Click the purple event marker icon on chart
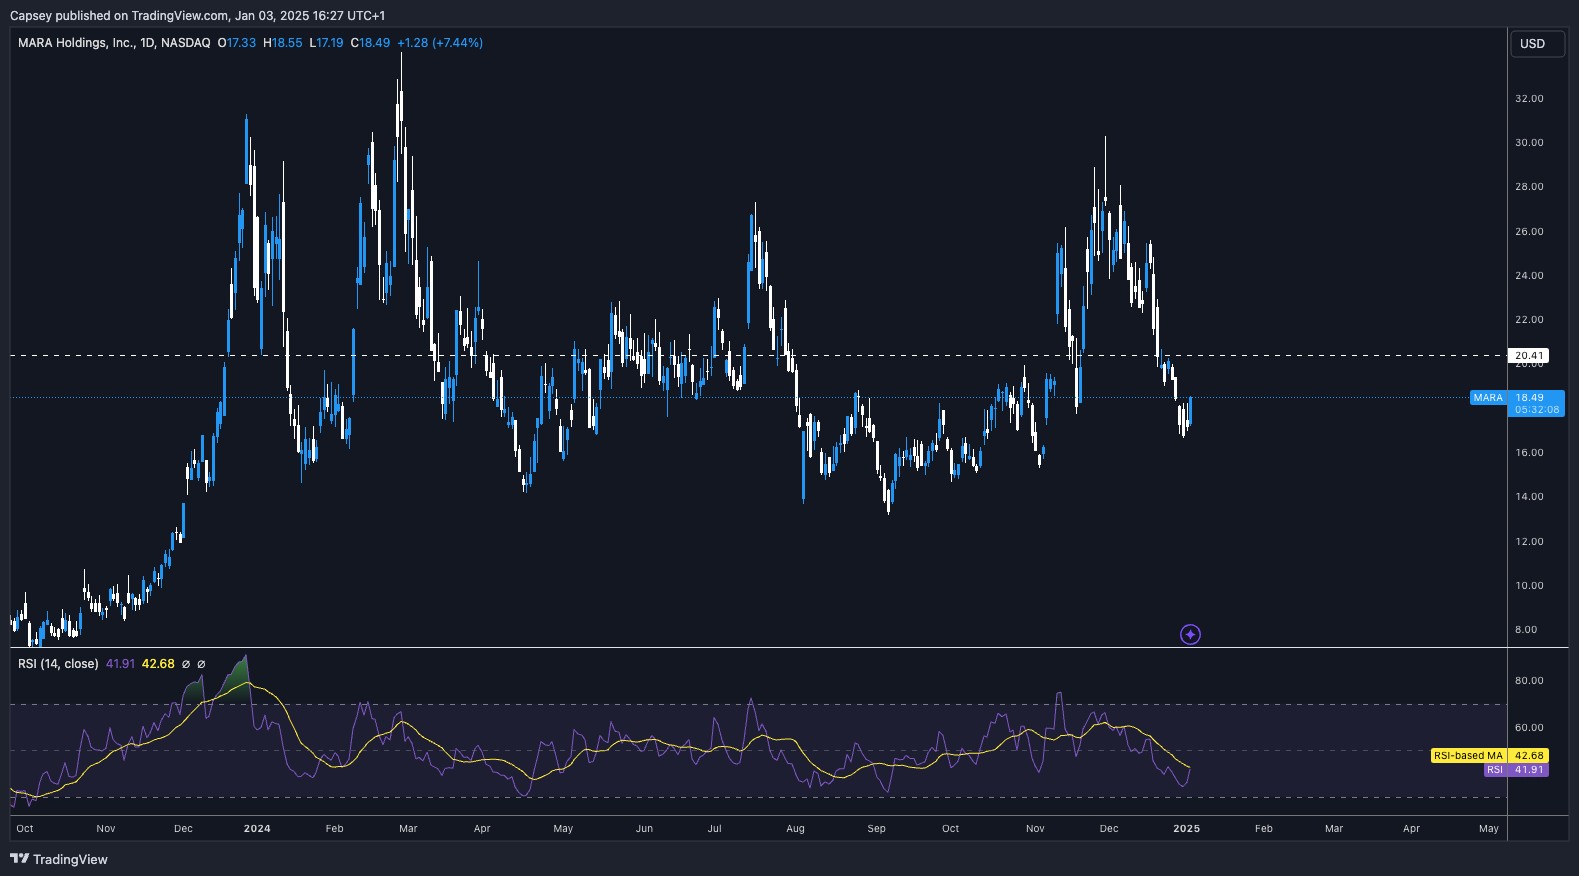The image size is (1579, 876). coord(1190,634)
